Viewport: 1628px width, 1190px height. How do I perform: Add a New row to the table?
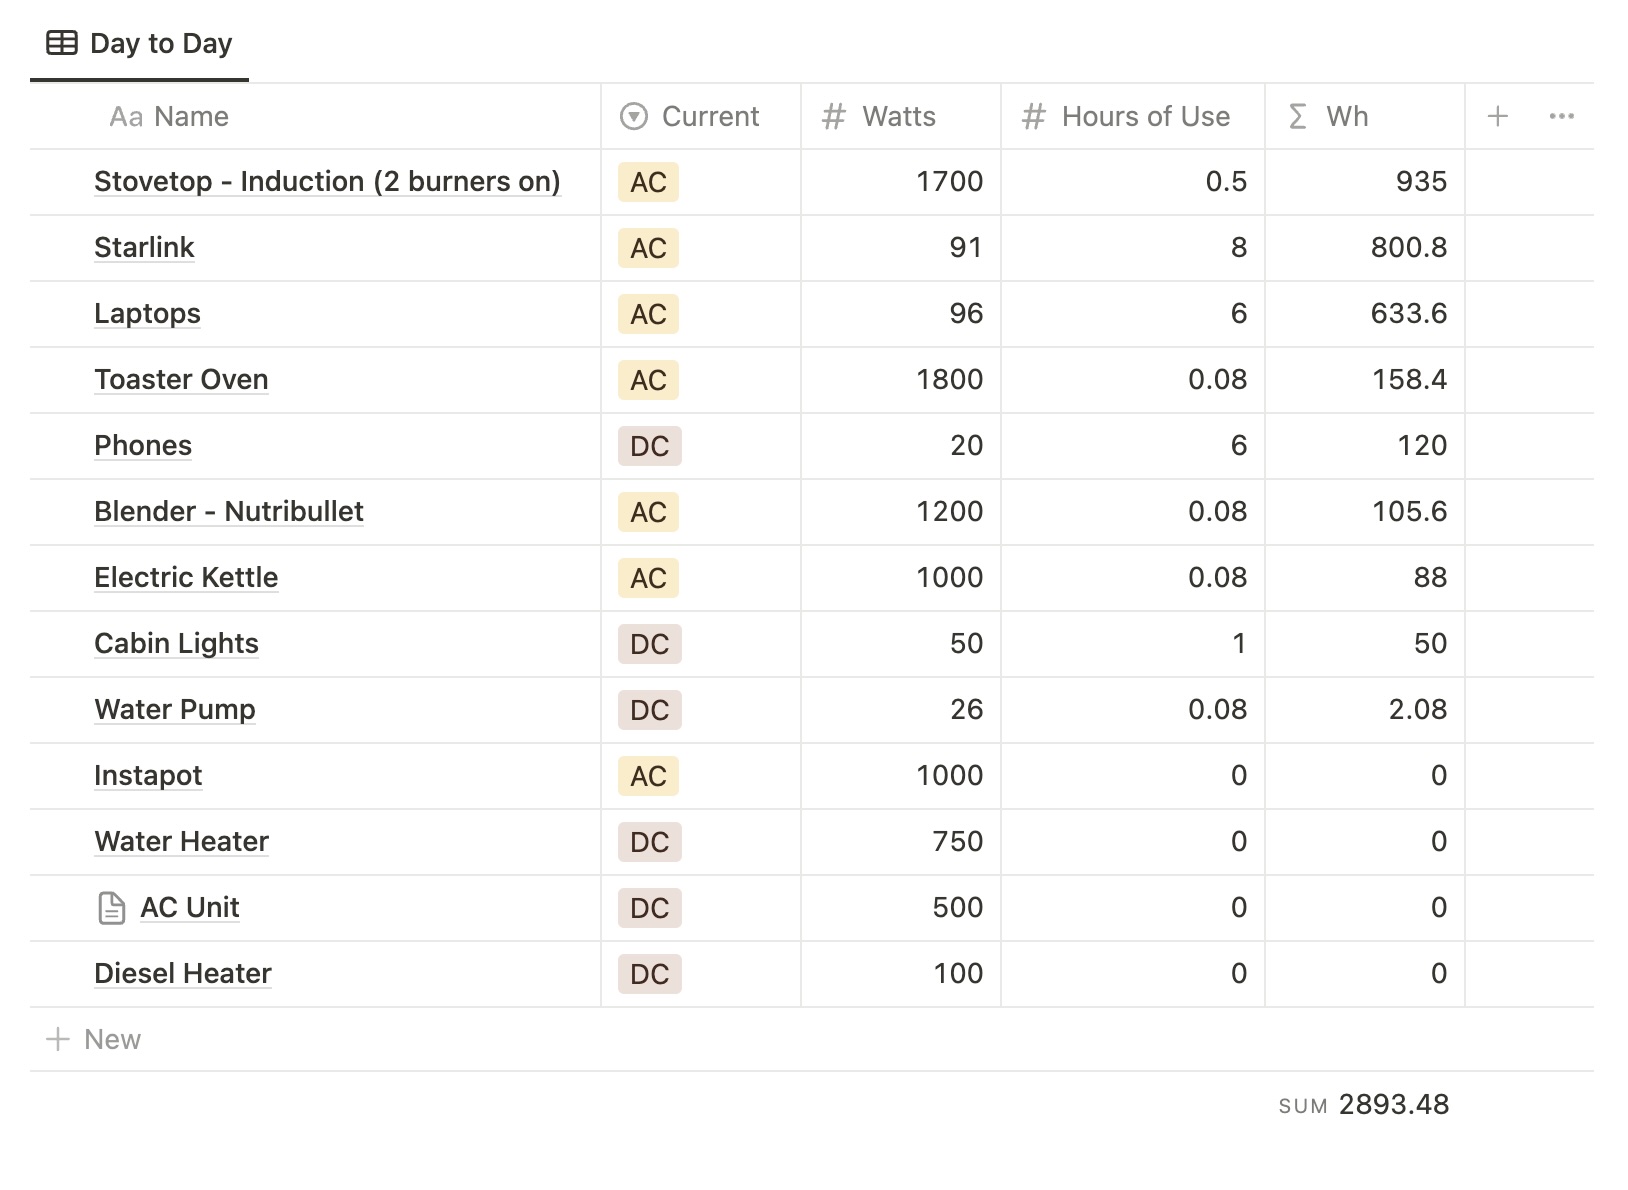click(x=112, y=1040)
